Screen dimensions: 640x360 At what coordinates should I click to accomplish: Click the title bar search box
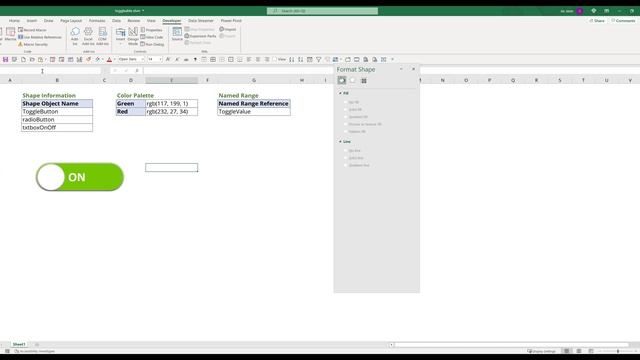tap(322, 11)
